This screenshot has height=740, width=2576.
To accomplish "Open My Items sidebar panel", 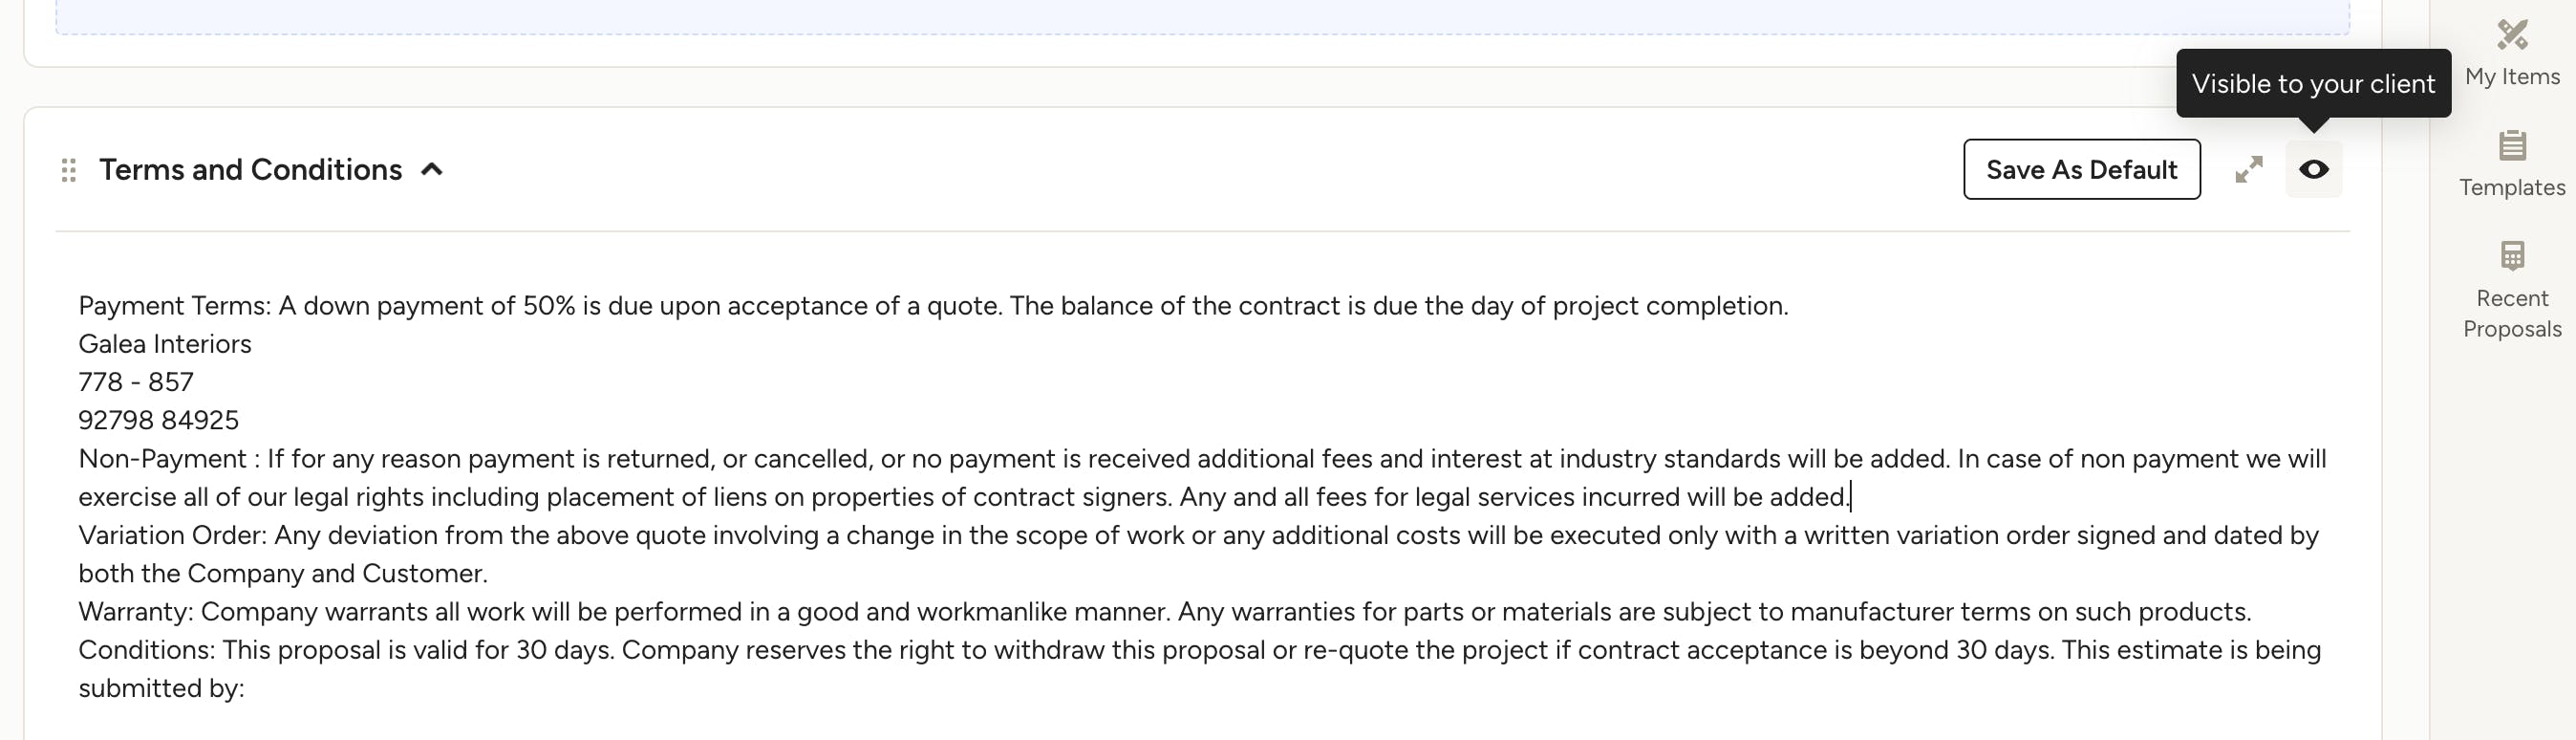I will point(2512,53).
